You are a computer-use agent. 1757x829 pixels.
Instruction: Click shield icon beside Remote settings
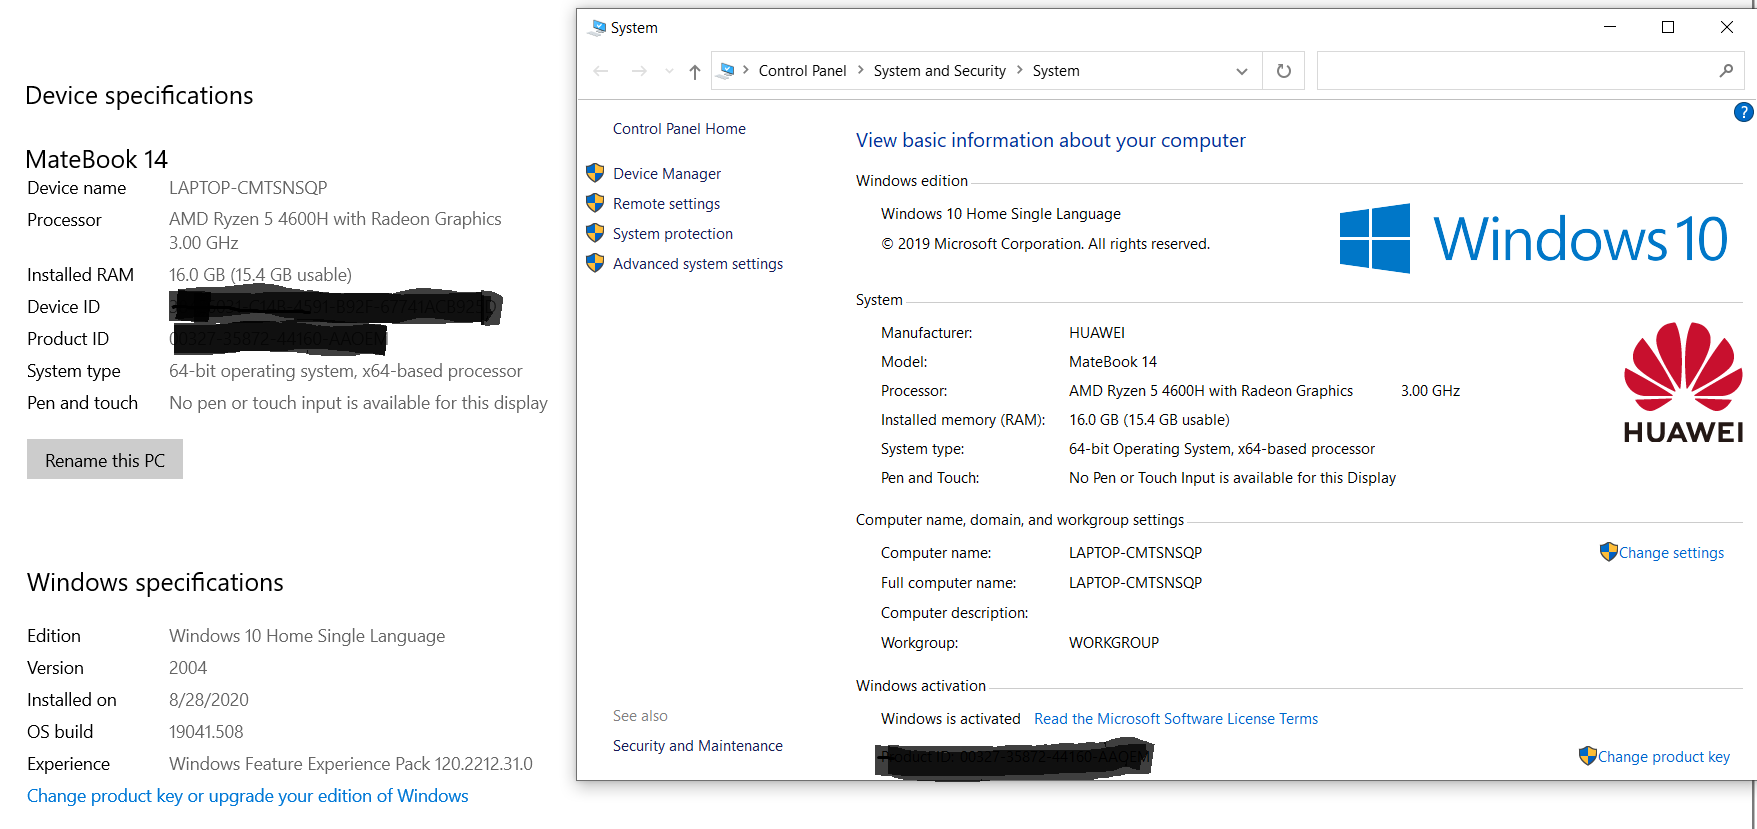[x=595, y=203]
